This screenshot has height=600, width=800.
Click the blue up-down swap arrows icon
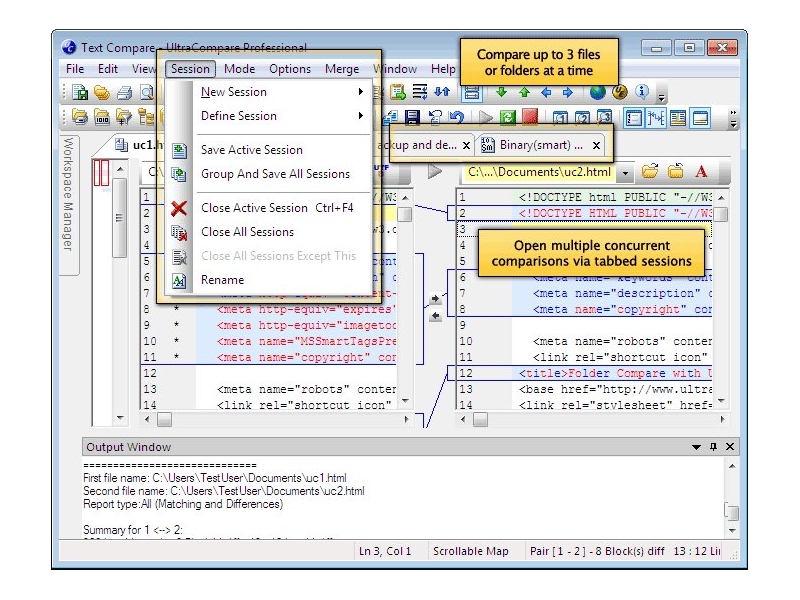(x=442, y=92)
